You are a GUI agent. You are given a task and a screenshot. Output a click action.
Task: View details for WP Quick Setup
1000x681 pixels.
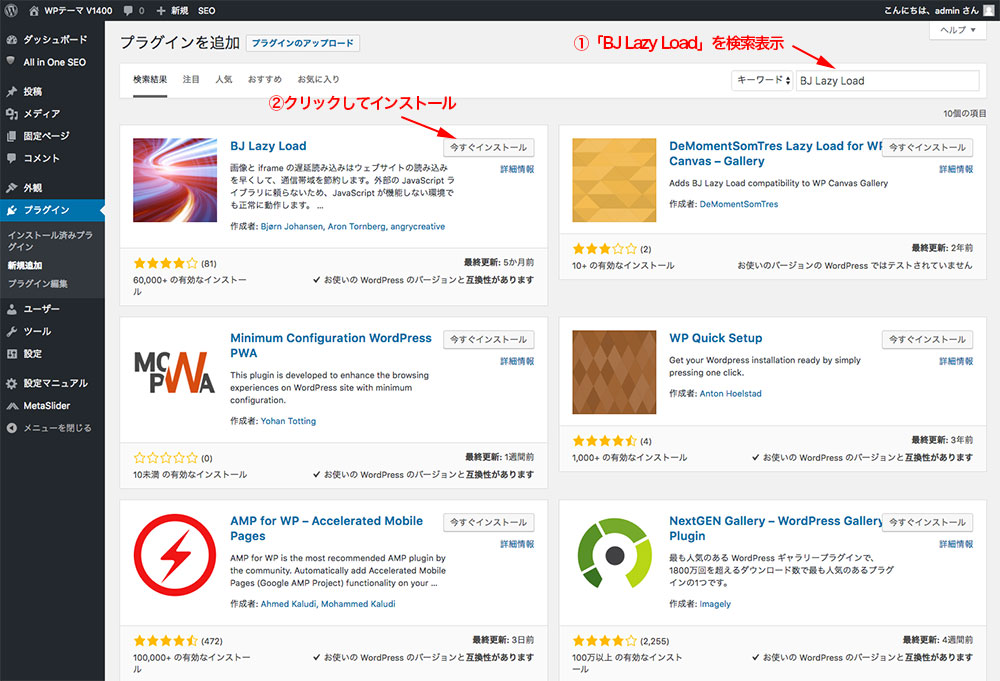point(956,361)
